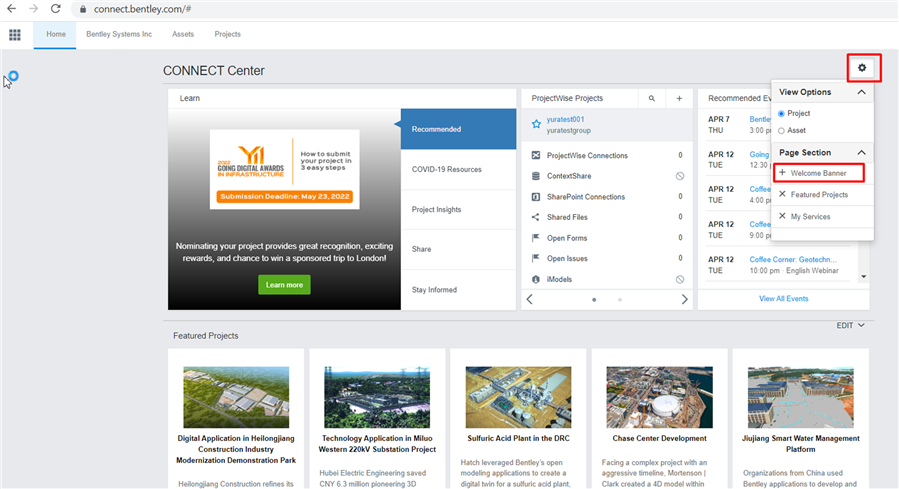Click the browser address bar URL

pos(143,9)
